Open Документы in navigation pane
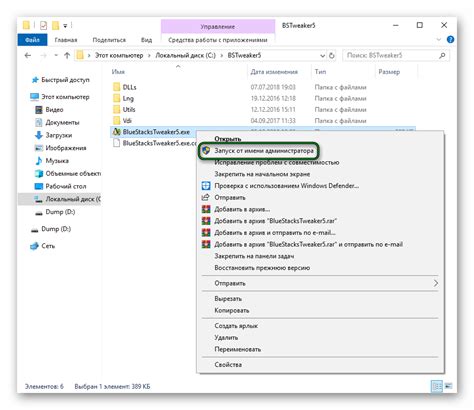 coord(62,122)
